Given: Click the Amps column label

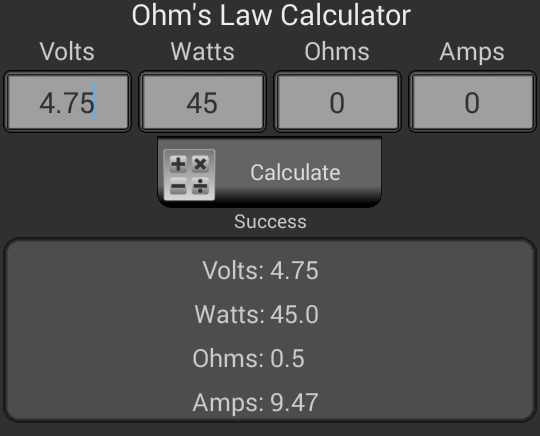Looking at the screenshot, I should (x=472, y=52).
